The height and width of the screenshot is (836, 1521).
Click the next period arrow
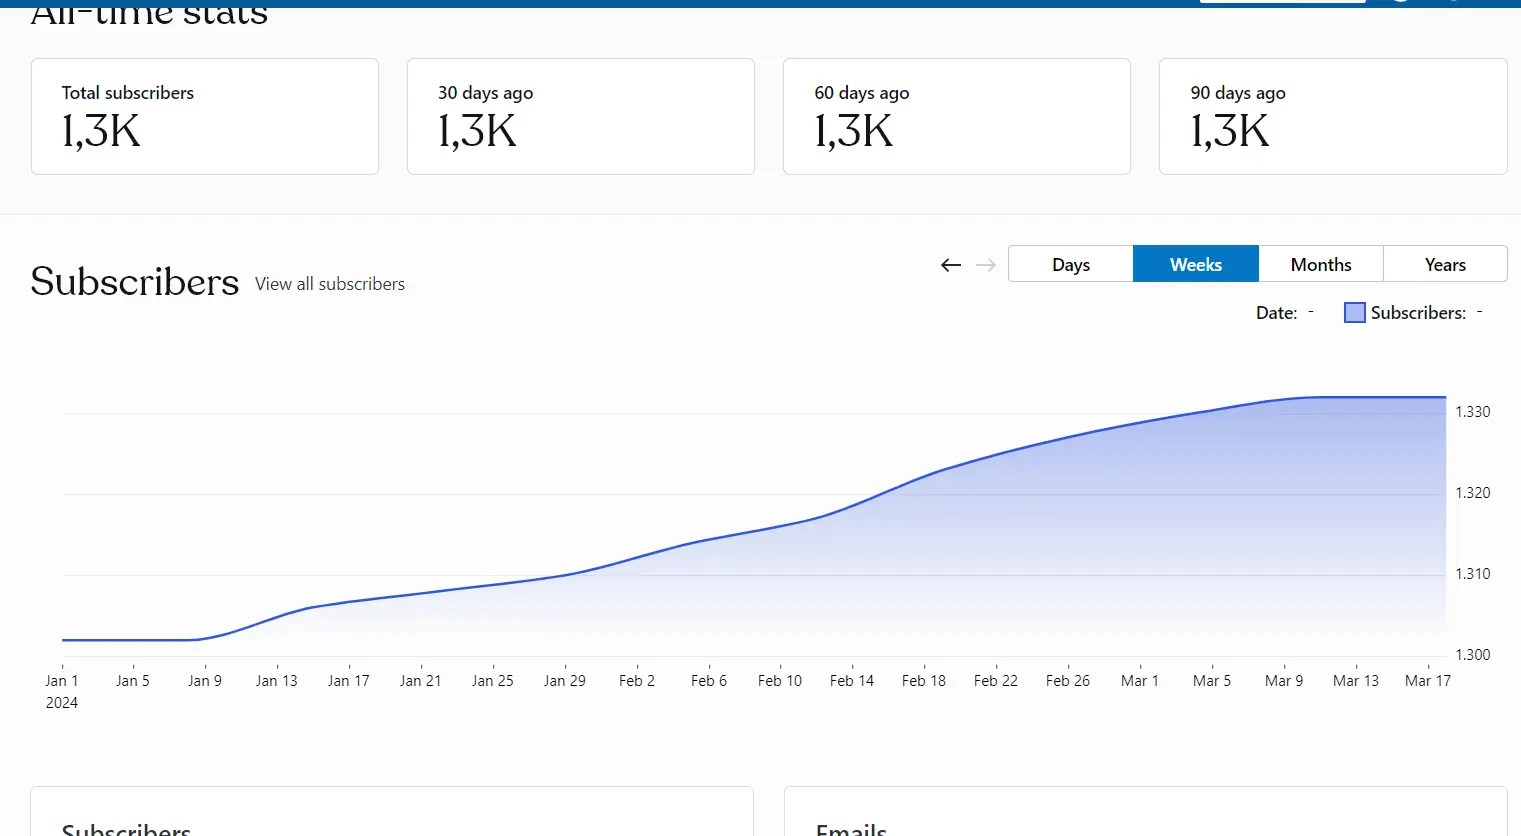pyautogui.click(x=986, y=264)
